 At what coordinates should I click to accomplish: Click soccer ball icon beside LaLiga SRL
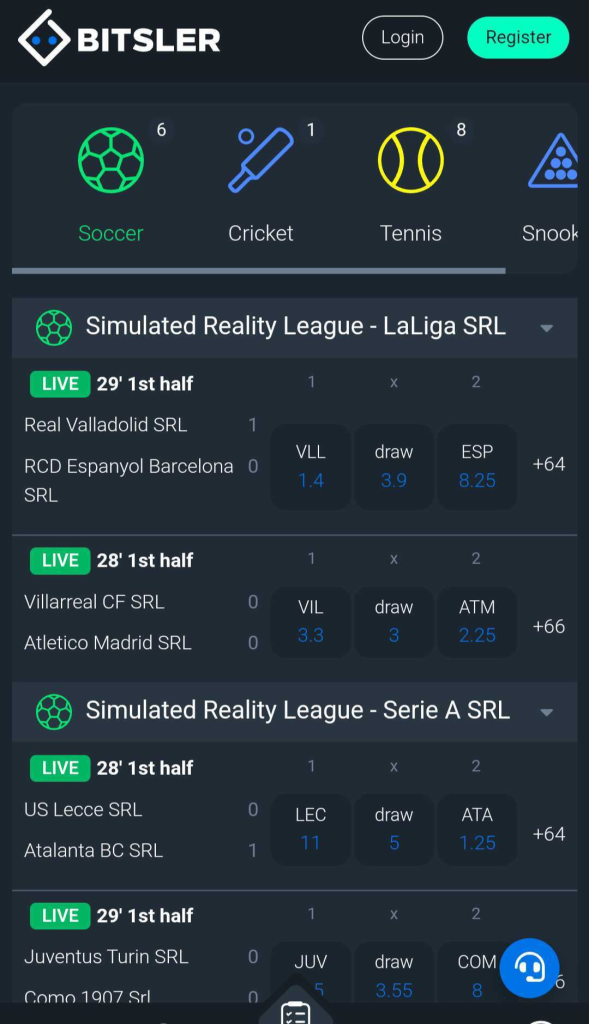click(x=54, y=327)
